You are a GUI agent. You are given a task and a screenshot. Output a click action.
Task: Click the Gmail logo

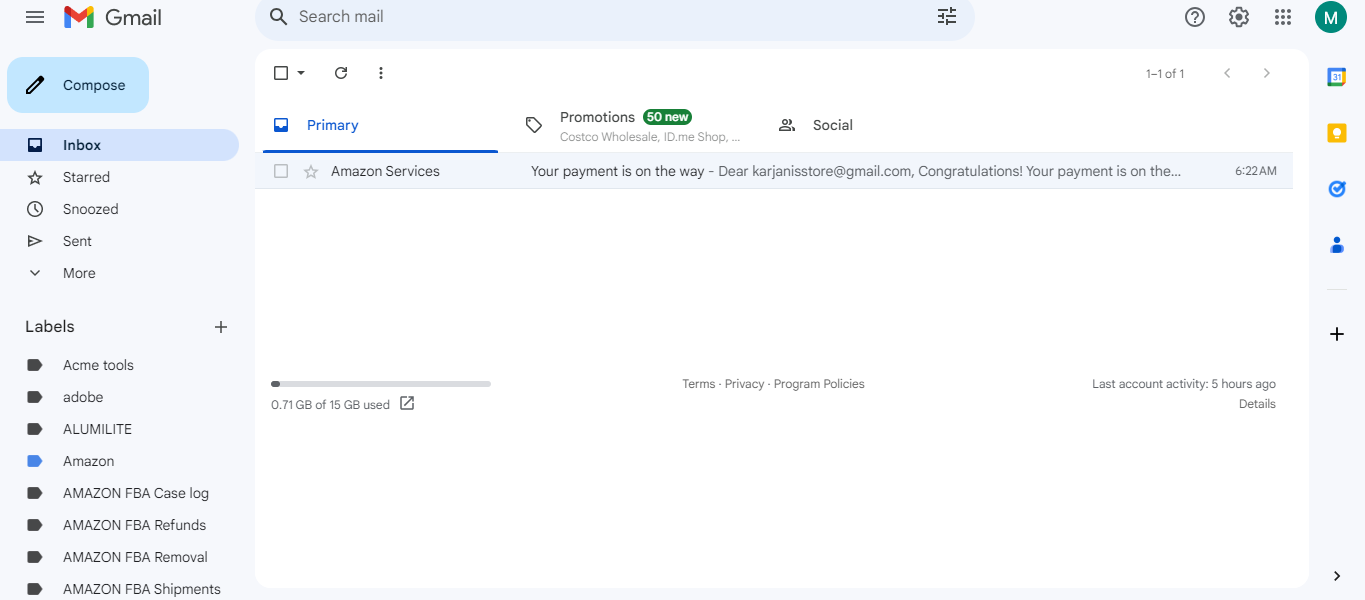[x=112, y=17]
